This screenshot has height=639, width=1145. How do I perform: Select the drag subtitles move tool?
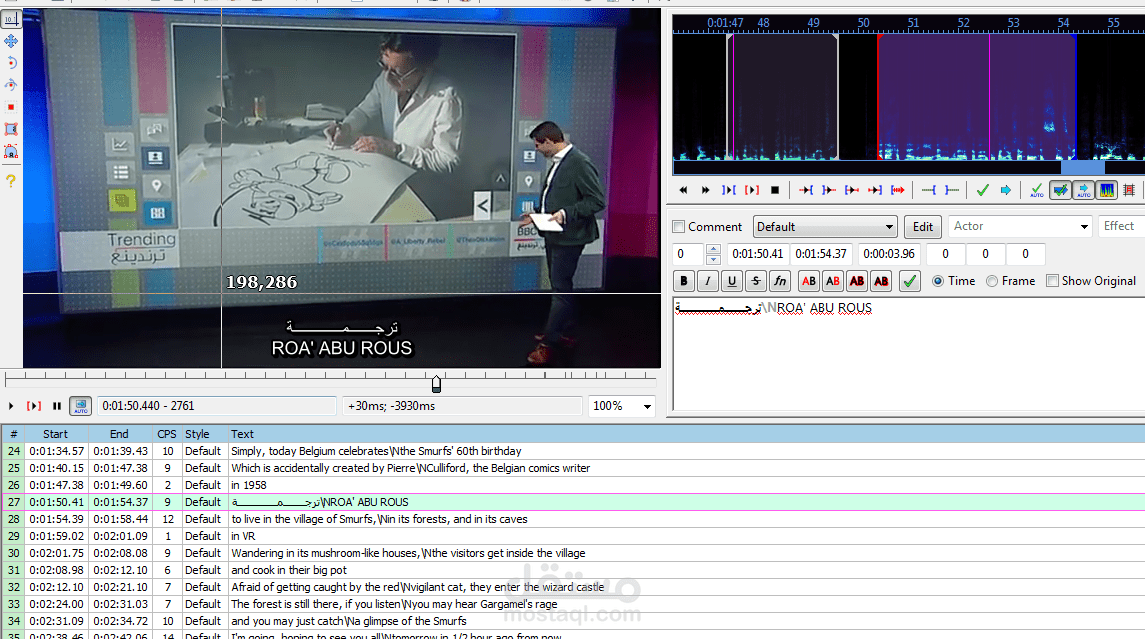point(11,41)
